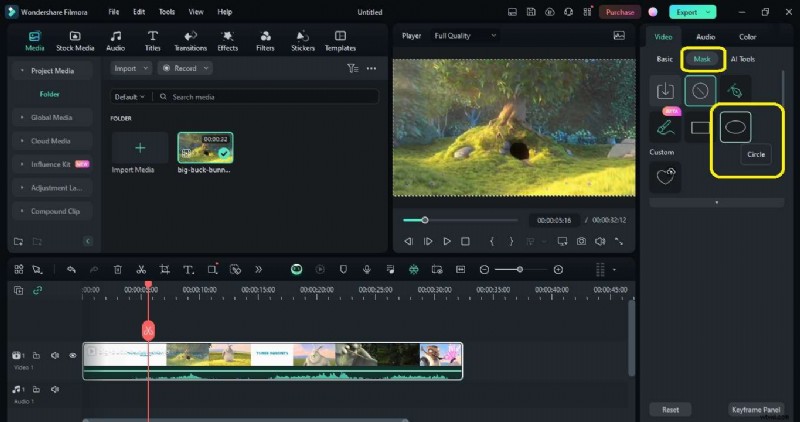Image resolution: width=800 pixels, height=422 pixels.
Task: Hide the Video 1 track
Action: click(72, 355)
